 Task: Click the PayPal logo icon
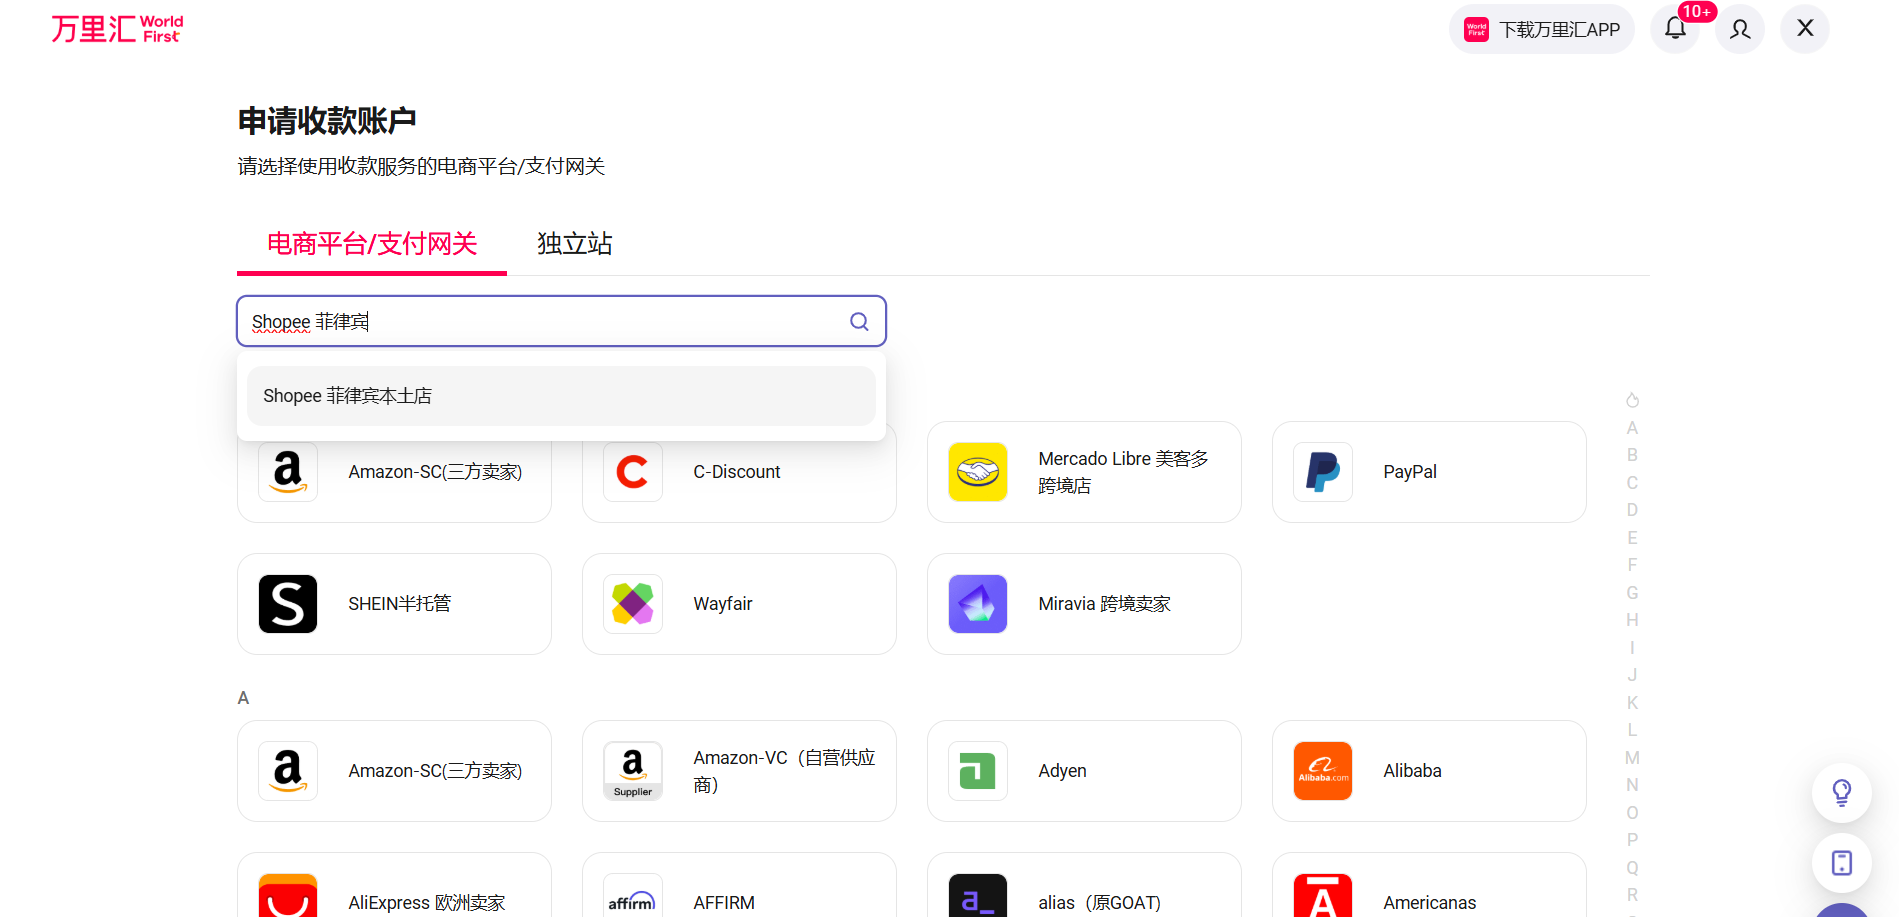point(1322,472)
